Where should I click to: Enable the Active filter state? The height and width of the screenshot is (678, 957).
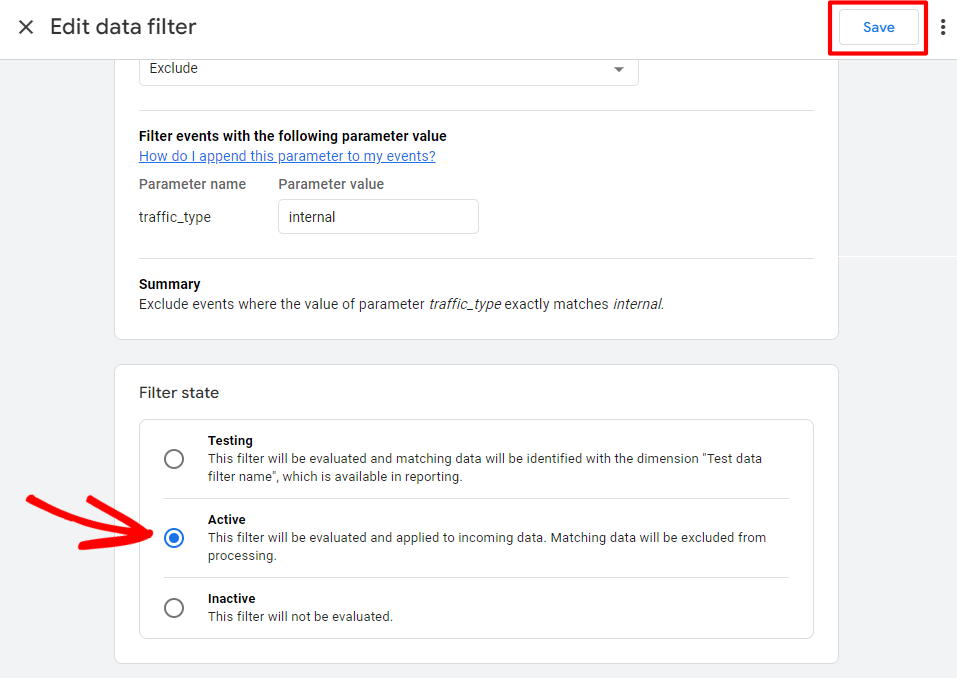tap(174, 538)
